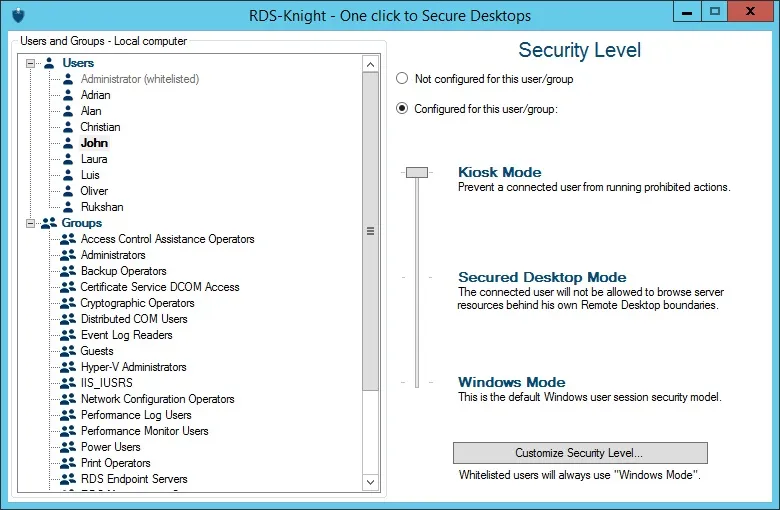The image size is (780, 510).
Task: Click the group icon beside Distributed COM Users
Action: [x=68, y=318]
